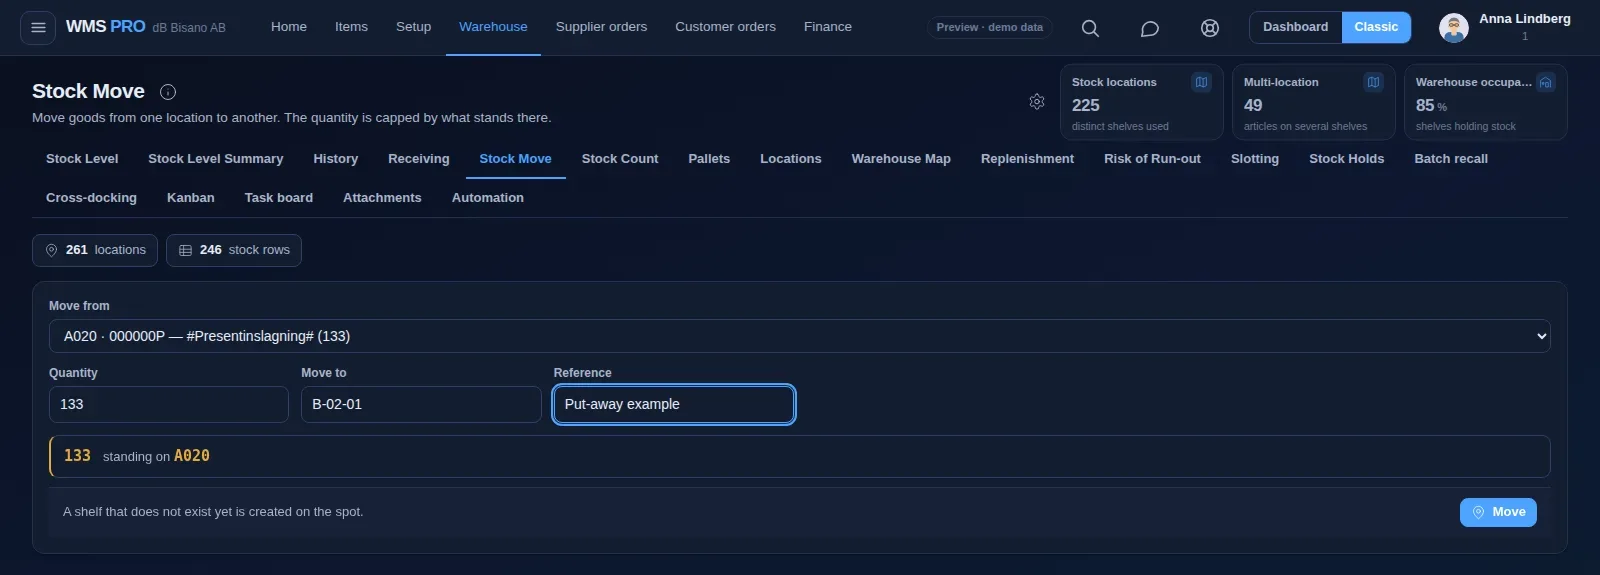Open the Stock Holds tab
Screen dimensions: 1600x575
(x=1346, y=159)
